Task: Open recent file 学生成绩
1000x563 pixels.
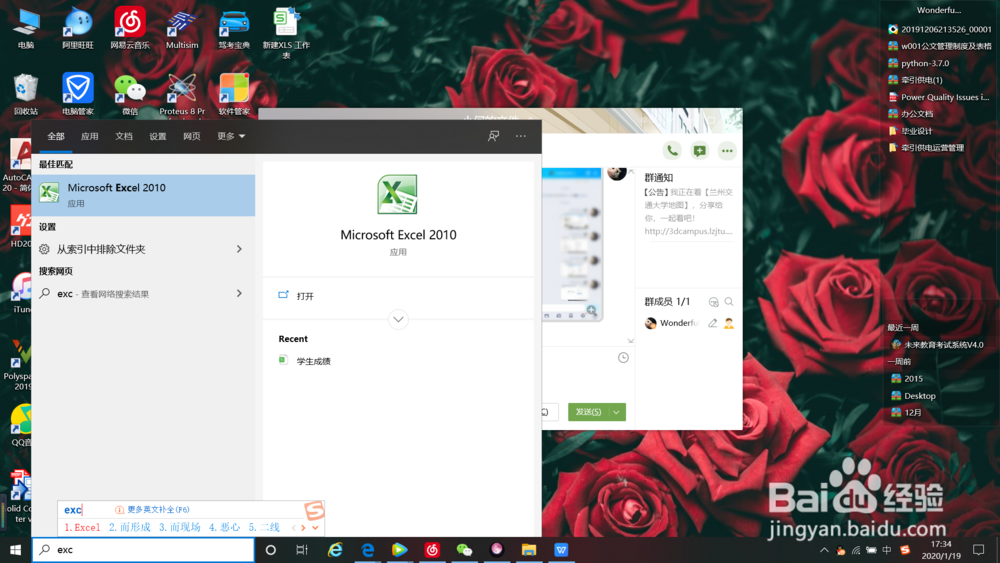Action: (x=313, y=361)
